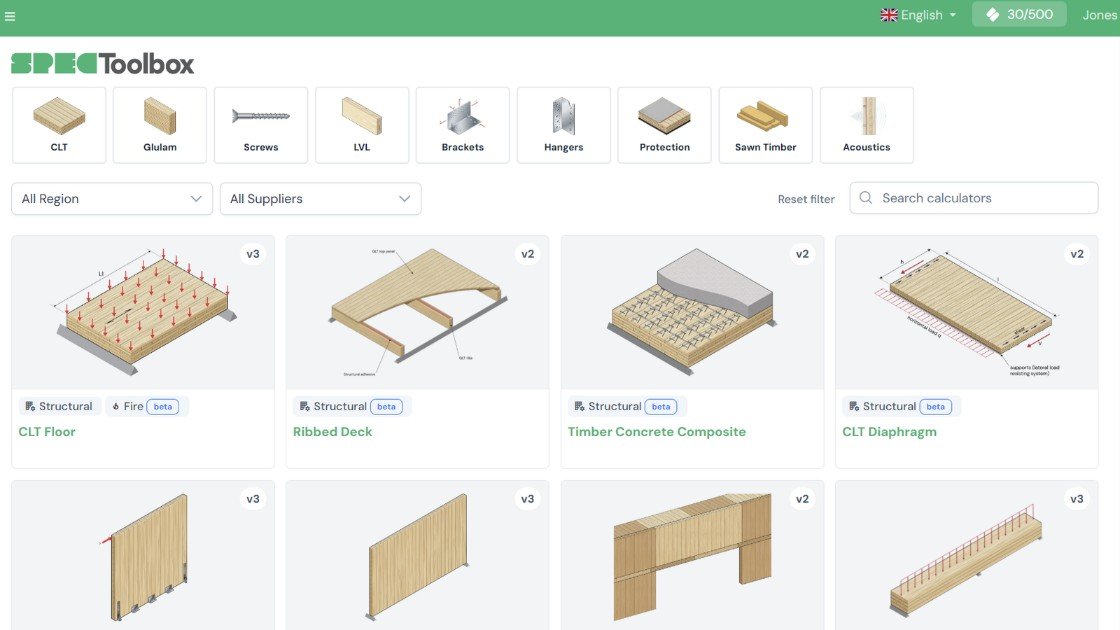
Task: Click the v2 badge on Ribbed Deck
Action: pos(528,254)
